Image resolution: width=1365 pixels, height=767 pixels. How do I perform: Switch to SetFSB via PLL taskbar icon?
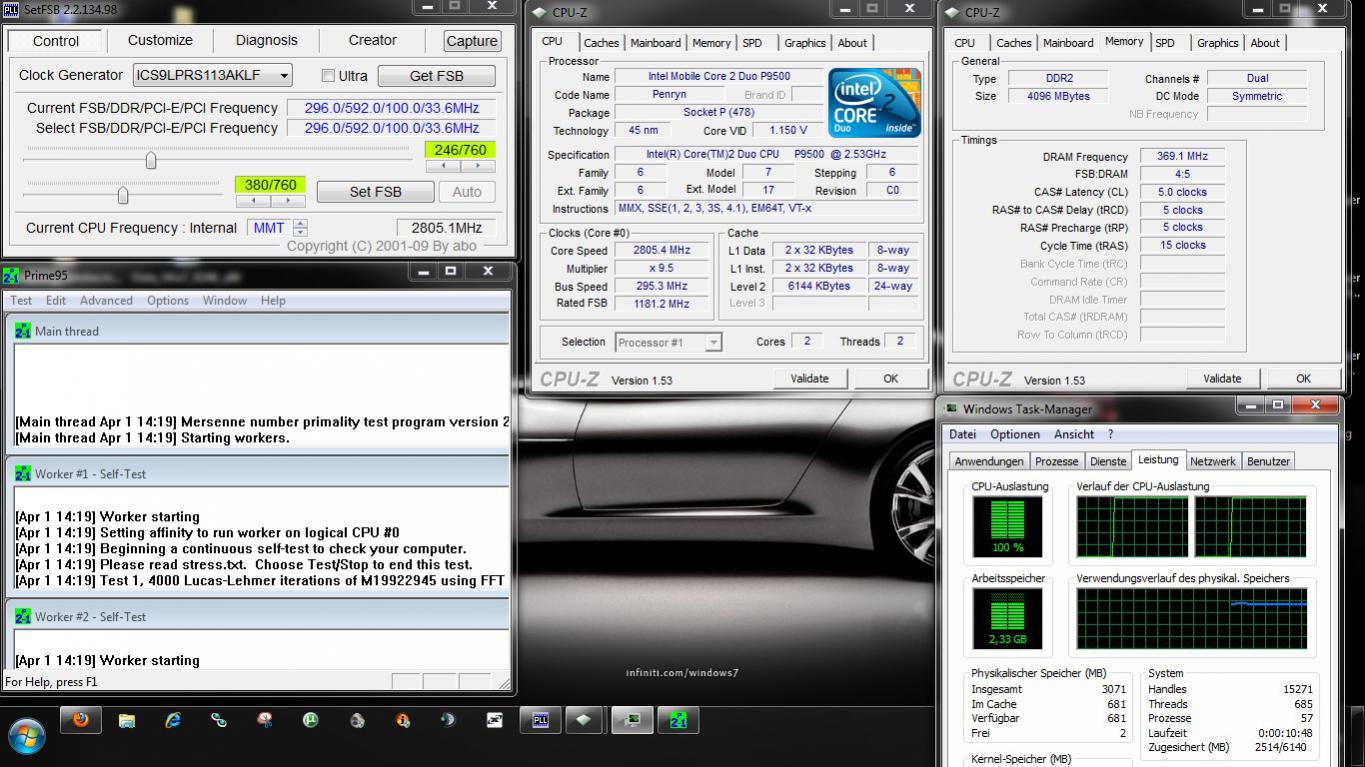539,720
